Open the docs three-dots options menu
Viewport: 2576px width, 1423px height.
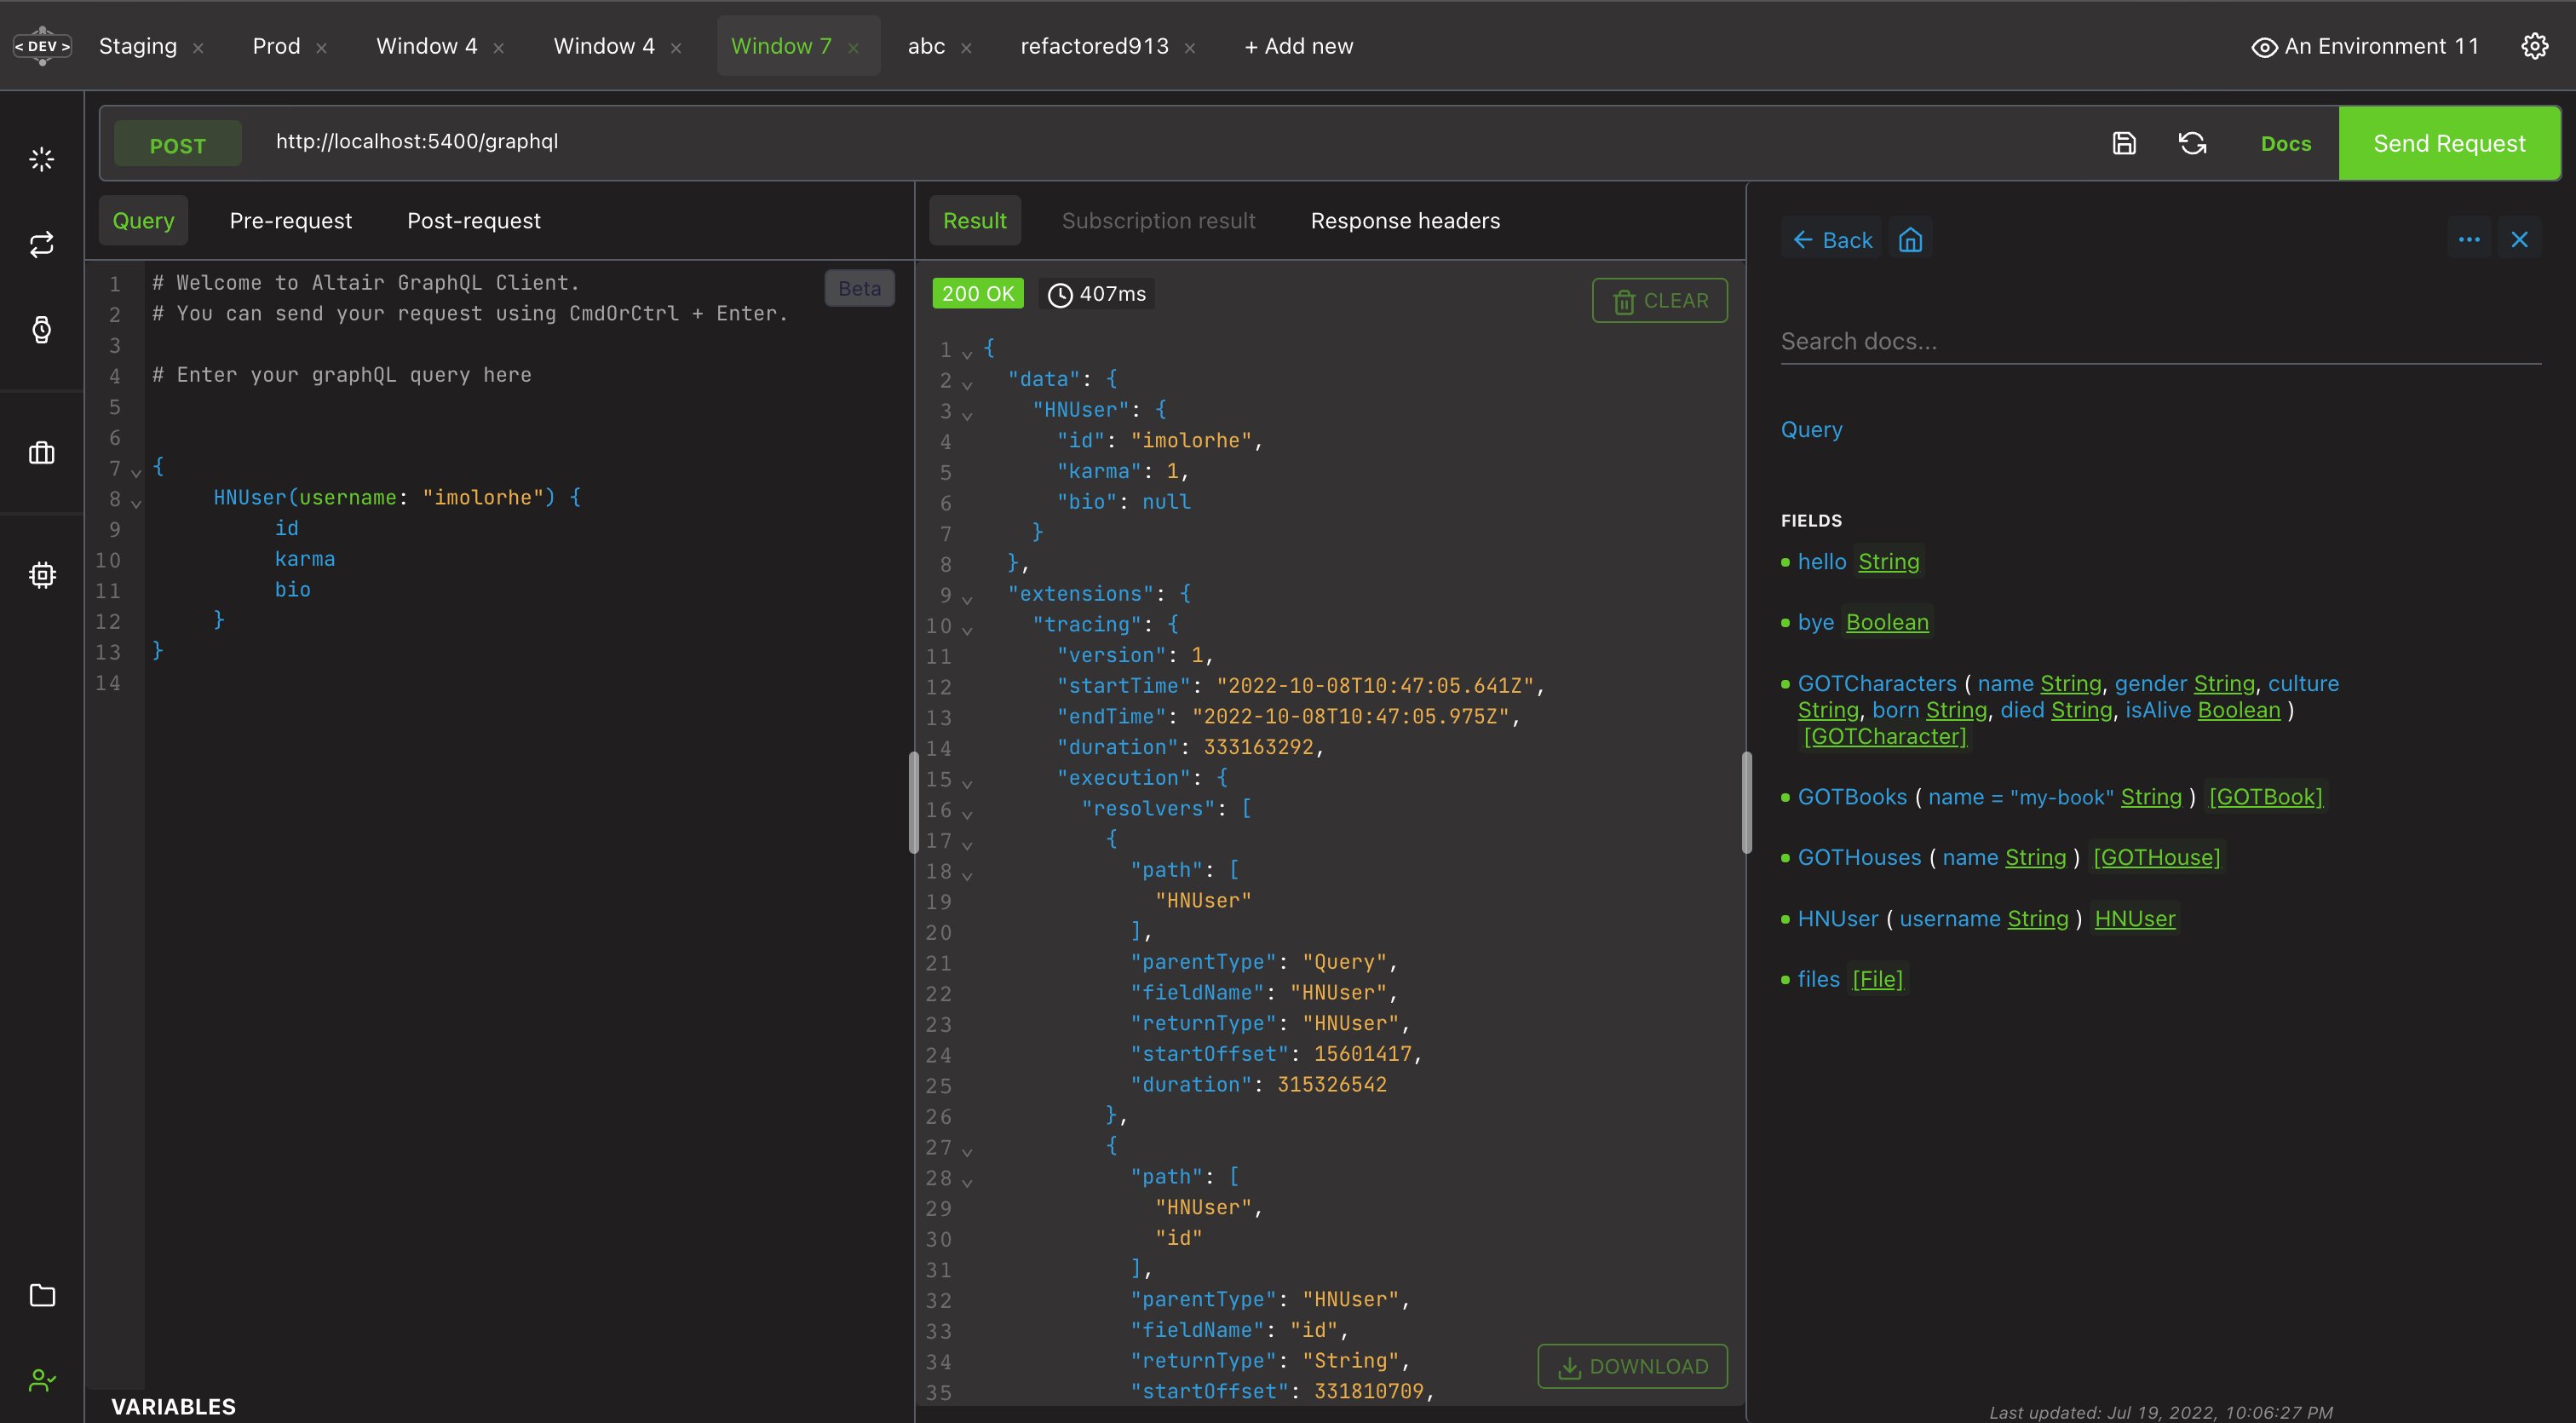pyautogui.click(x=2468, y=240)
